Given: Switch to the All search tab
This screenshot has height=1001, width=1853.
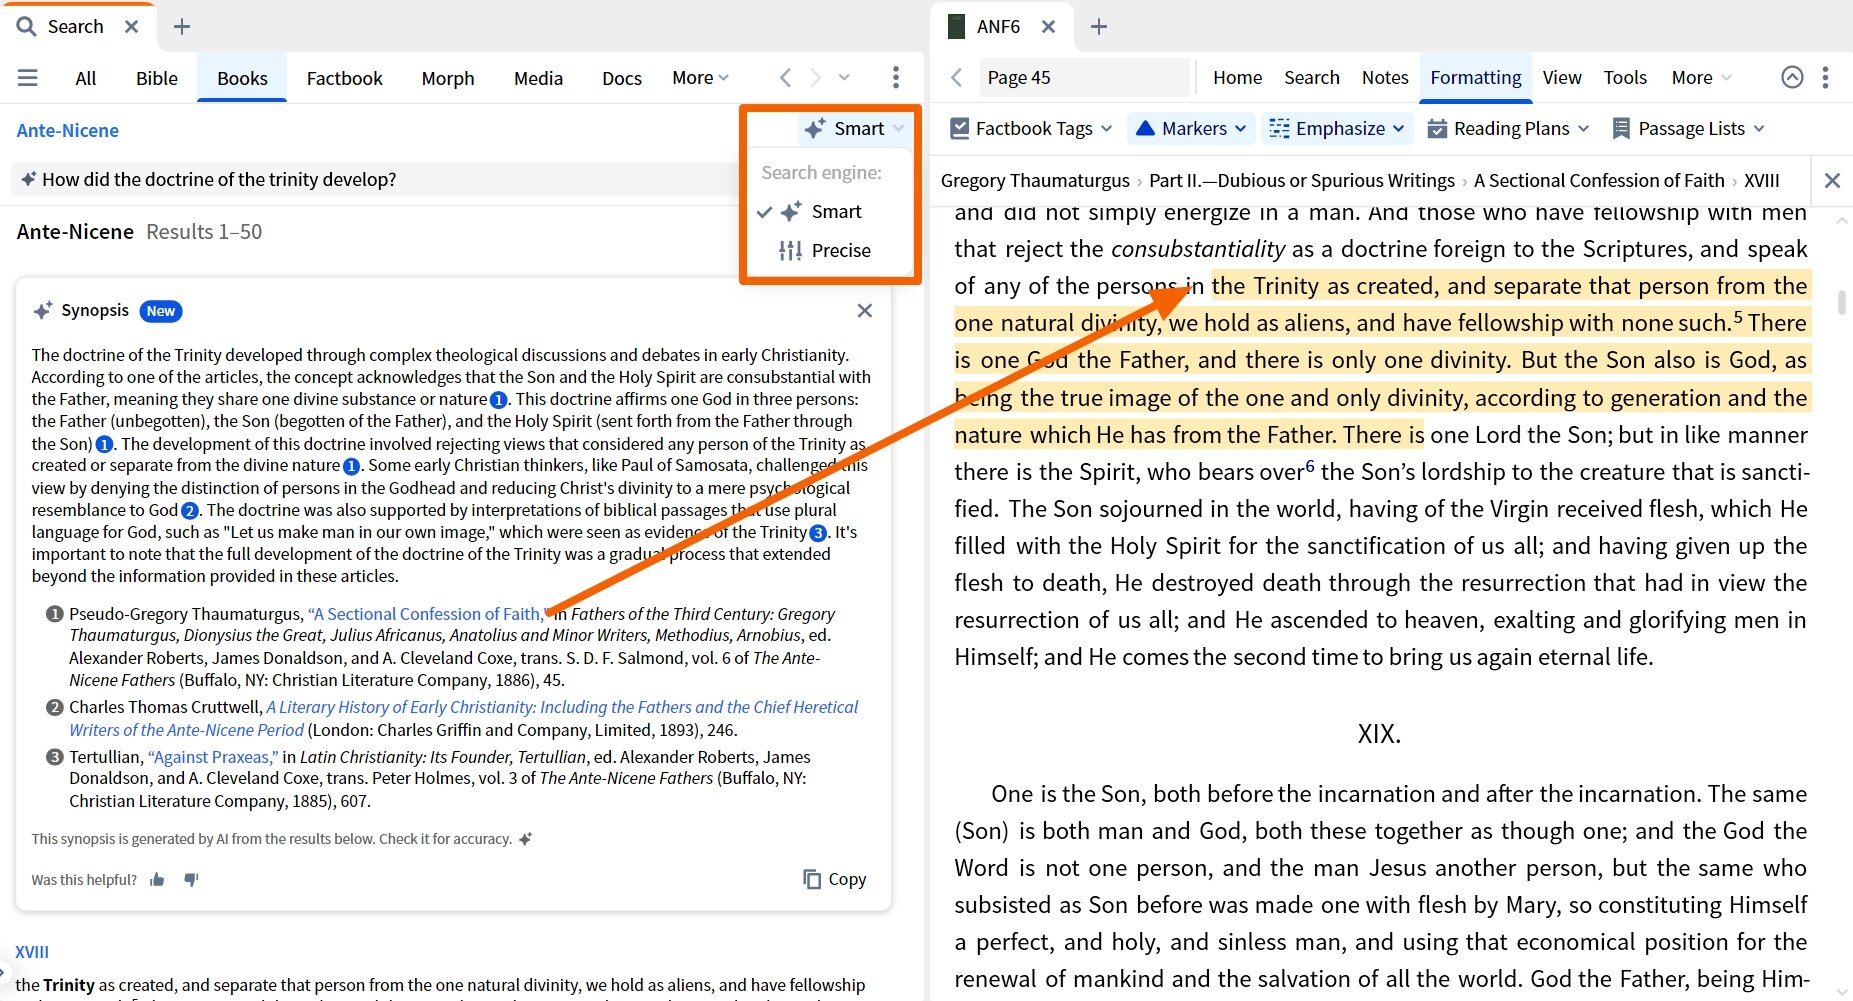Looking at the screenshot, I should (x=86, y=78).
